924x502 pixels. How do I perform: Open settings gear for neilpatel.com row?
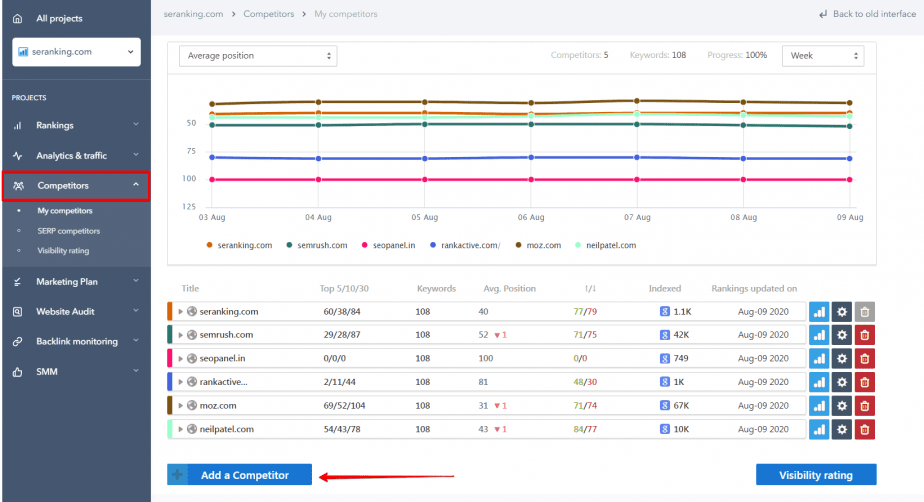842,430
